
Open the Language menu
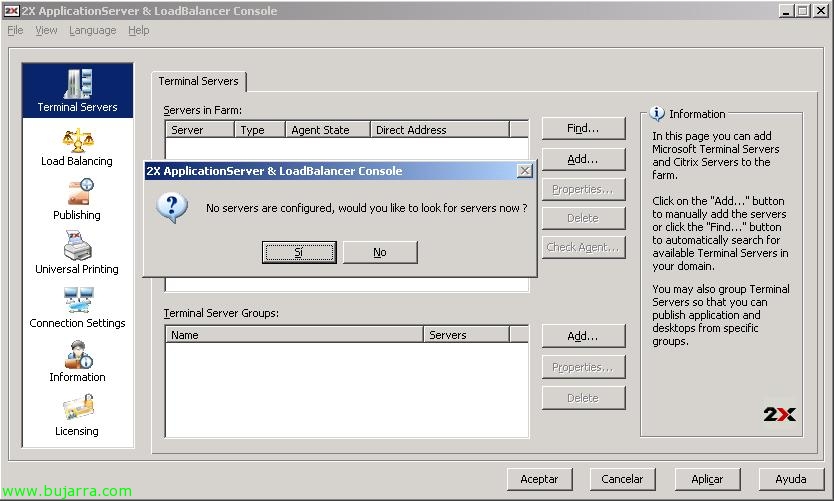93,30
